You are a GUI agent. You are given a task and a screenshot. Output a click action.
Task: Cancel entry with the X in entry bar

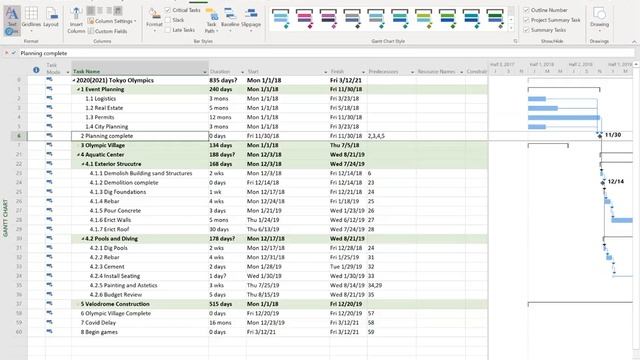pyautogui.click(x=7, y=53)
